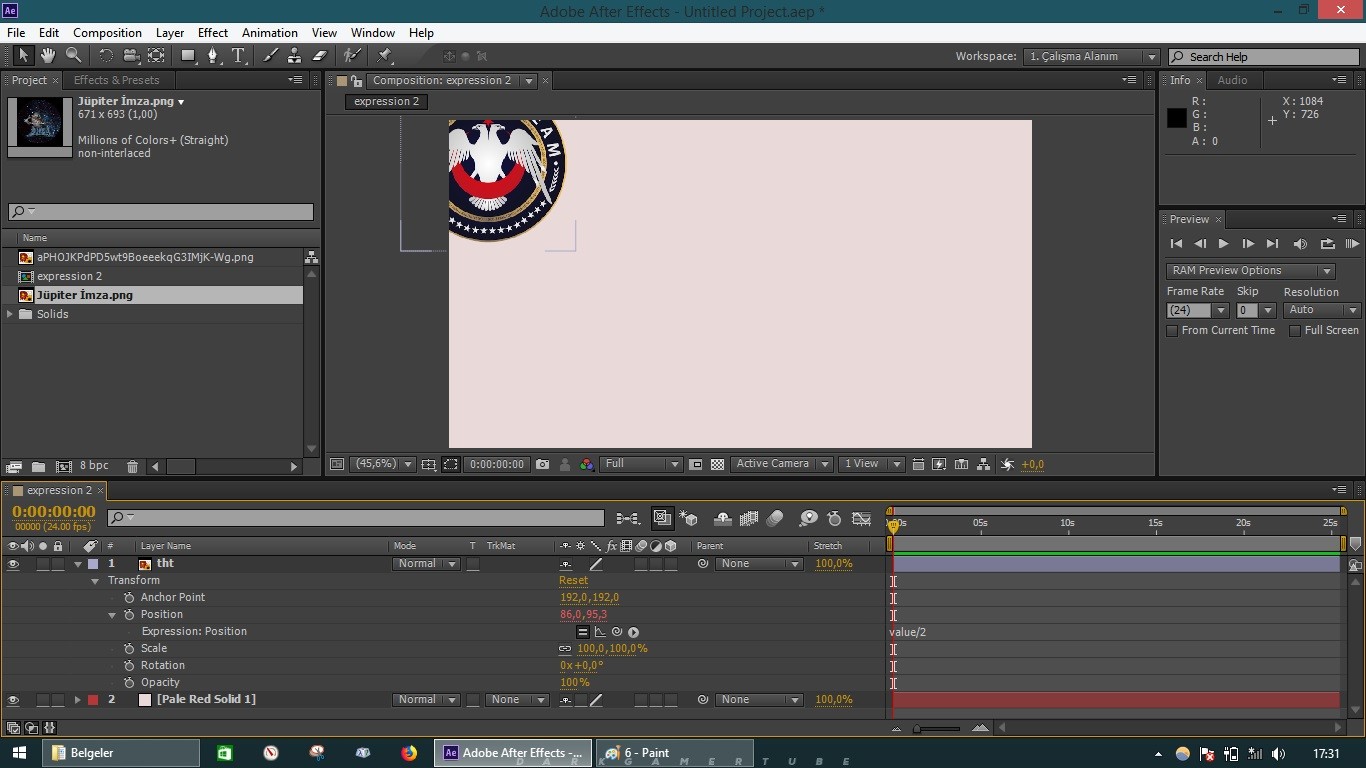Select the Rectangle shape tool

click(x=188, y=56)
